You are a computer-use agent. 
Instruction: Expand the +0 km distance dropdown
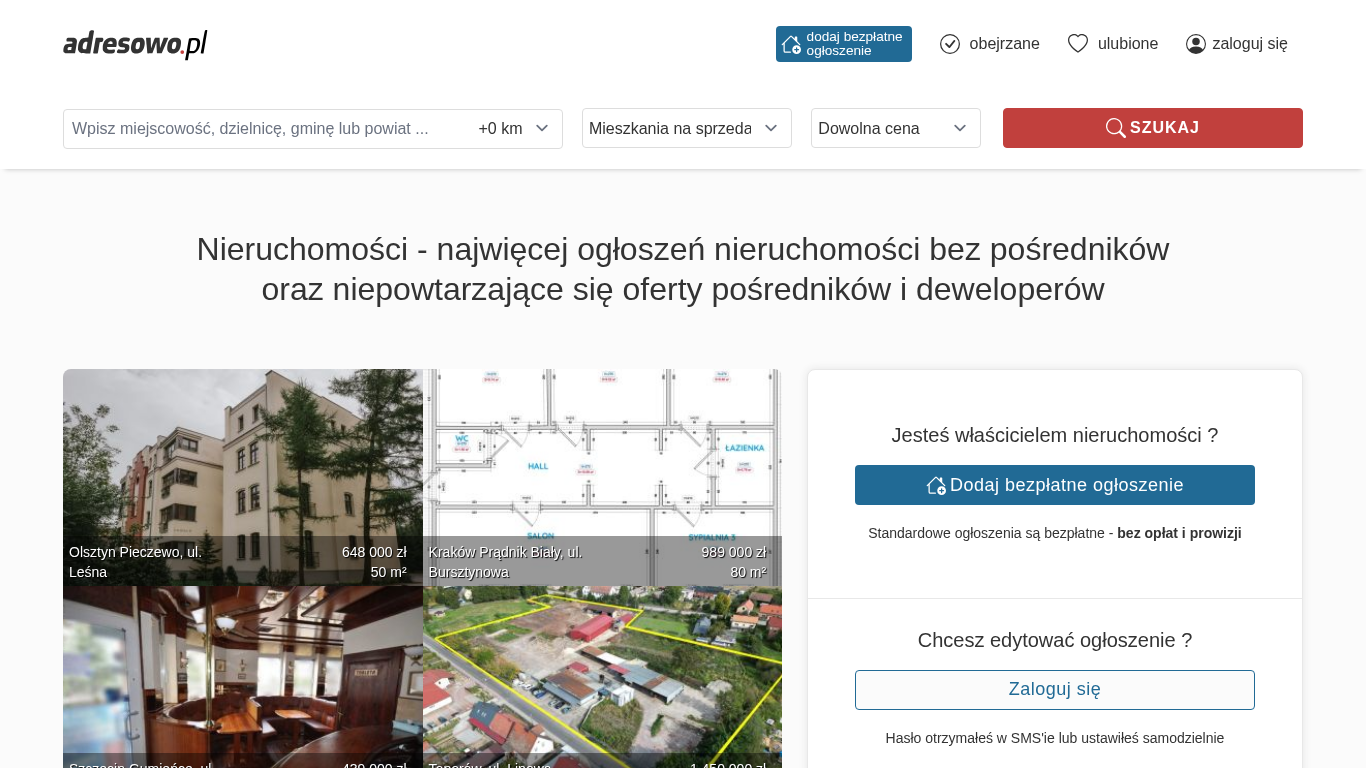click(x=514, y=129)
